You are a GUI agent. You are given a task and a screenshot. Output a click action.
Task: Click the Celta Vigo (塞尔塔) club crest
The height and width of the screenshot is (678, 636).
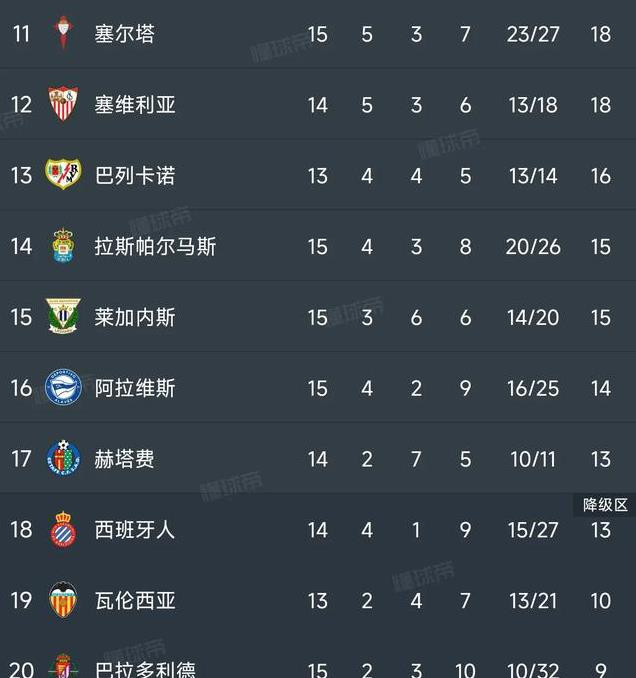(64, 33)
